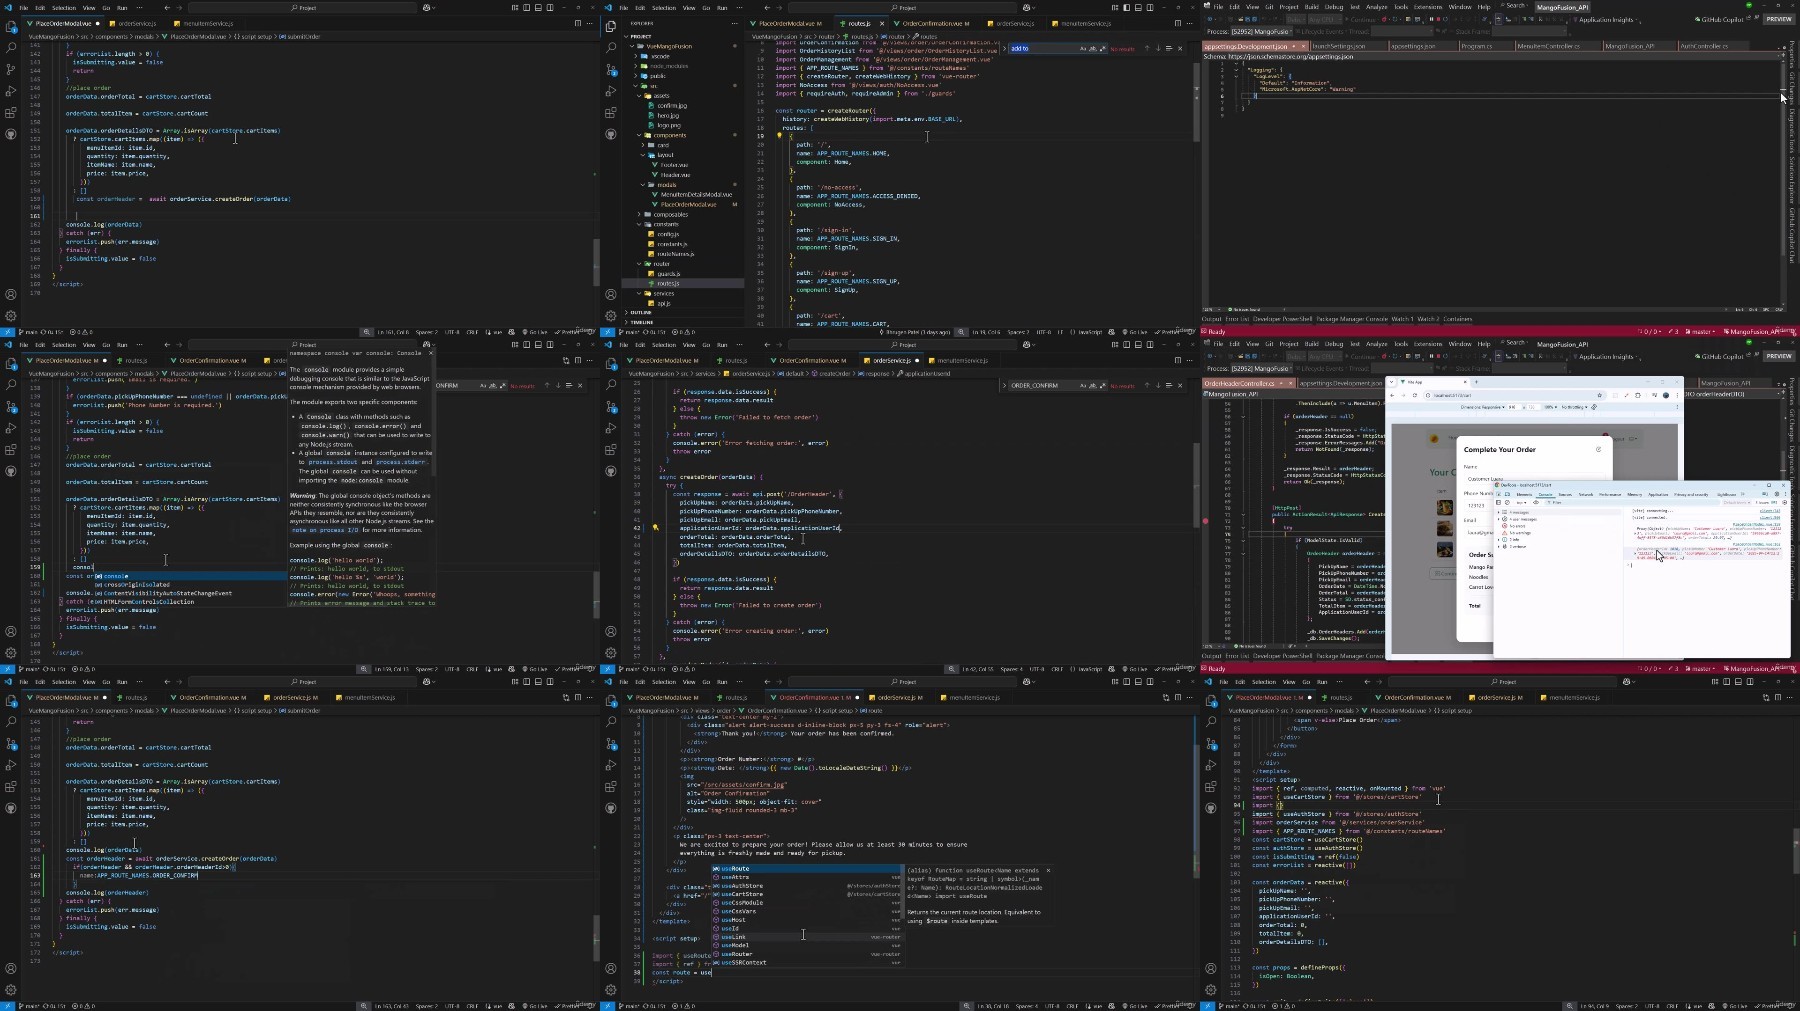Click split editor icon in the Explorer-sidebar VS Code window

1178,23
